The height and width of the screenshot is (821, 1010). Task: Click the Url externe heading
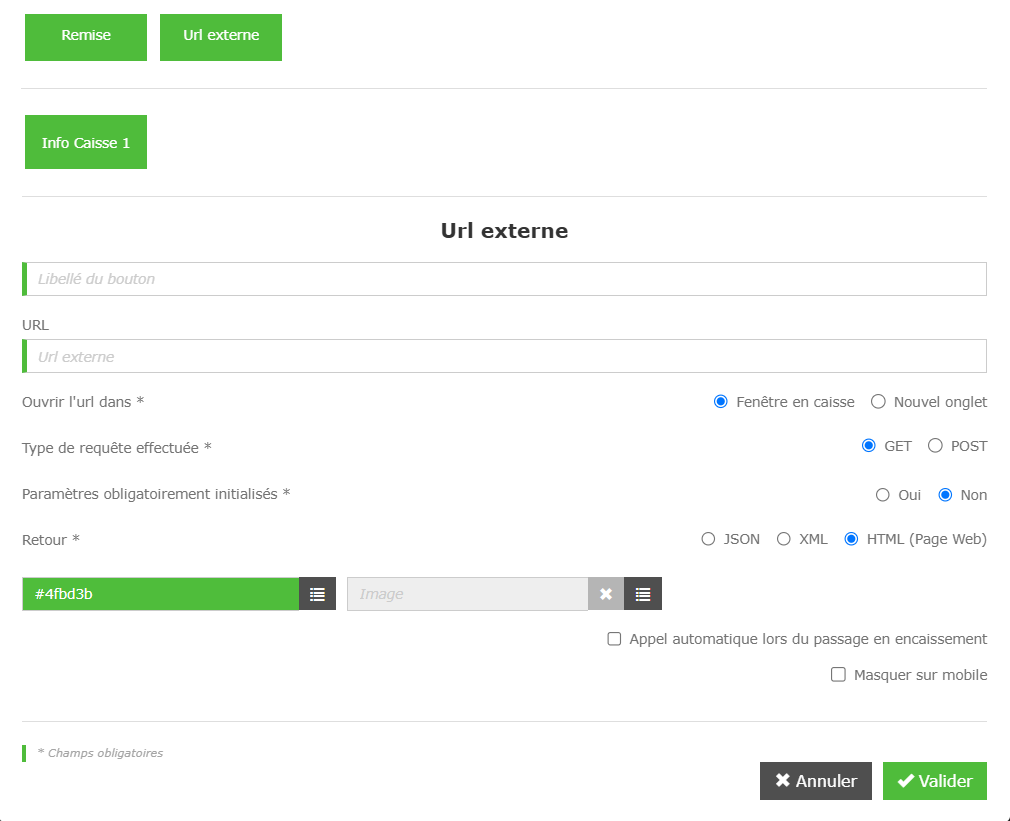504,231
